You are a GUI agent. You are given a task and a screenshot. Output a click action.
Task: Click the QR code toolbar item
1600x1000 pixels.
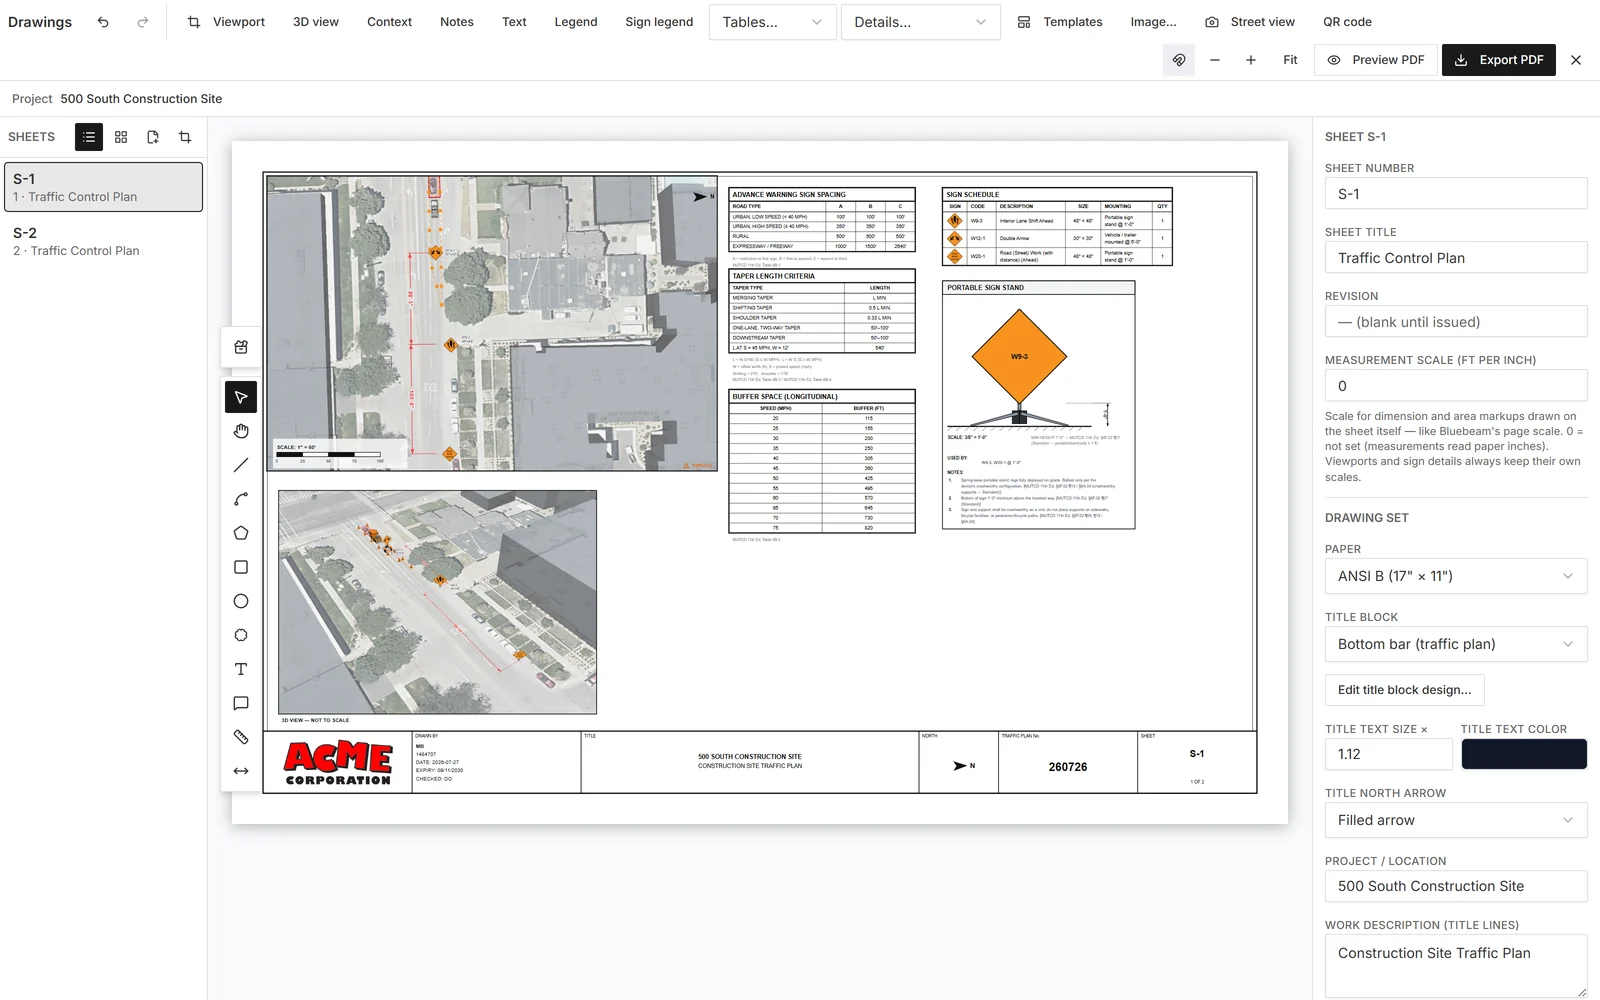pyautogui.click(x=1347, y=22)
